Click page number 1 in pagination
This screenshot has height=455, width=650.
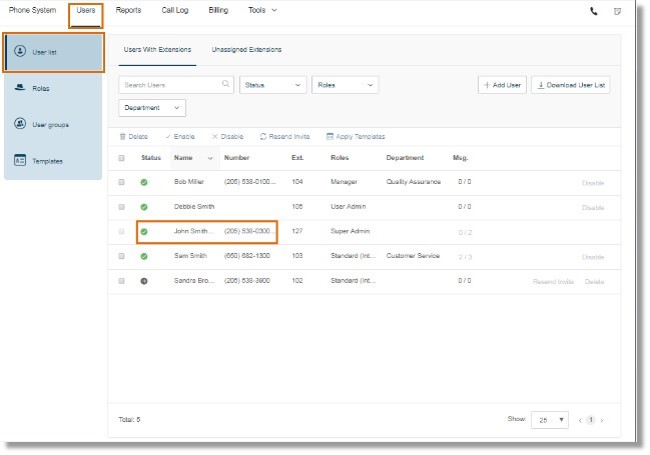[591, 420]
